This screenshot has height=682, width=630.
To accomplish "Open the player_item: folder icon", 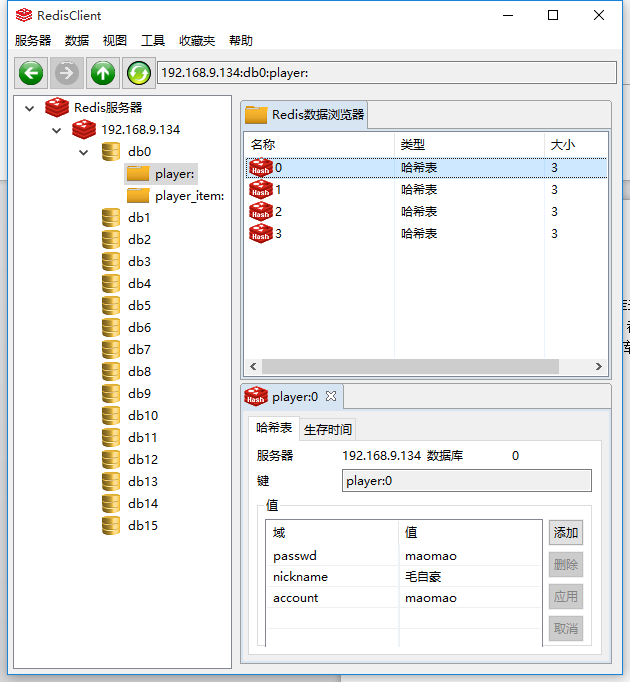I will click(x=138, y=196).
